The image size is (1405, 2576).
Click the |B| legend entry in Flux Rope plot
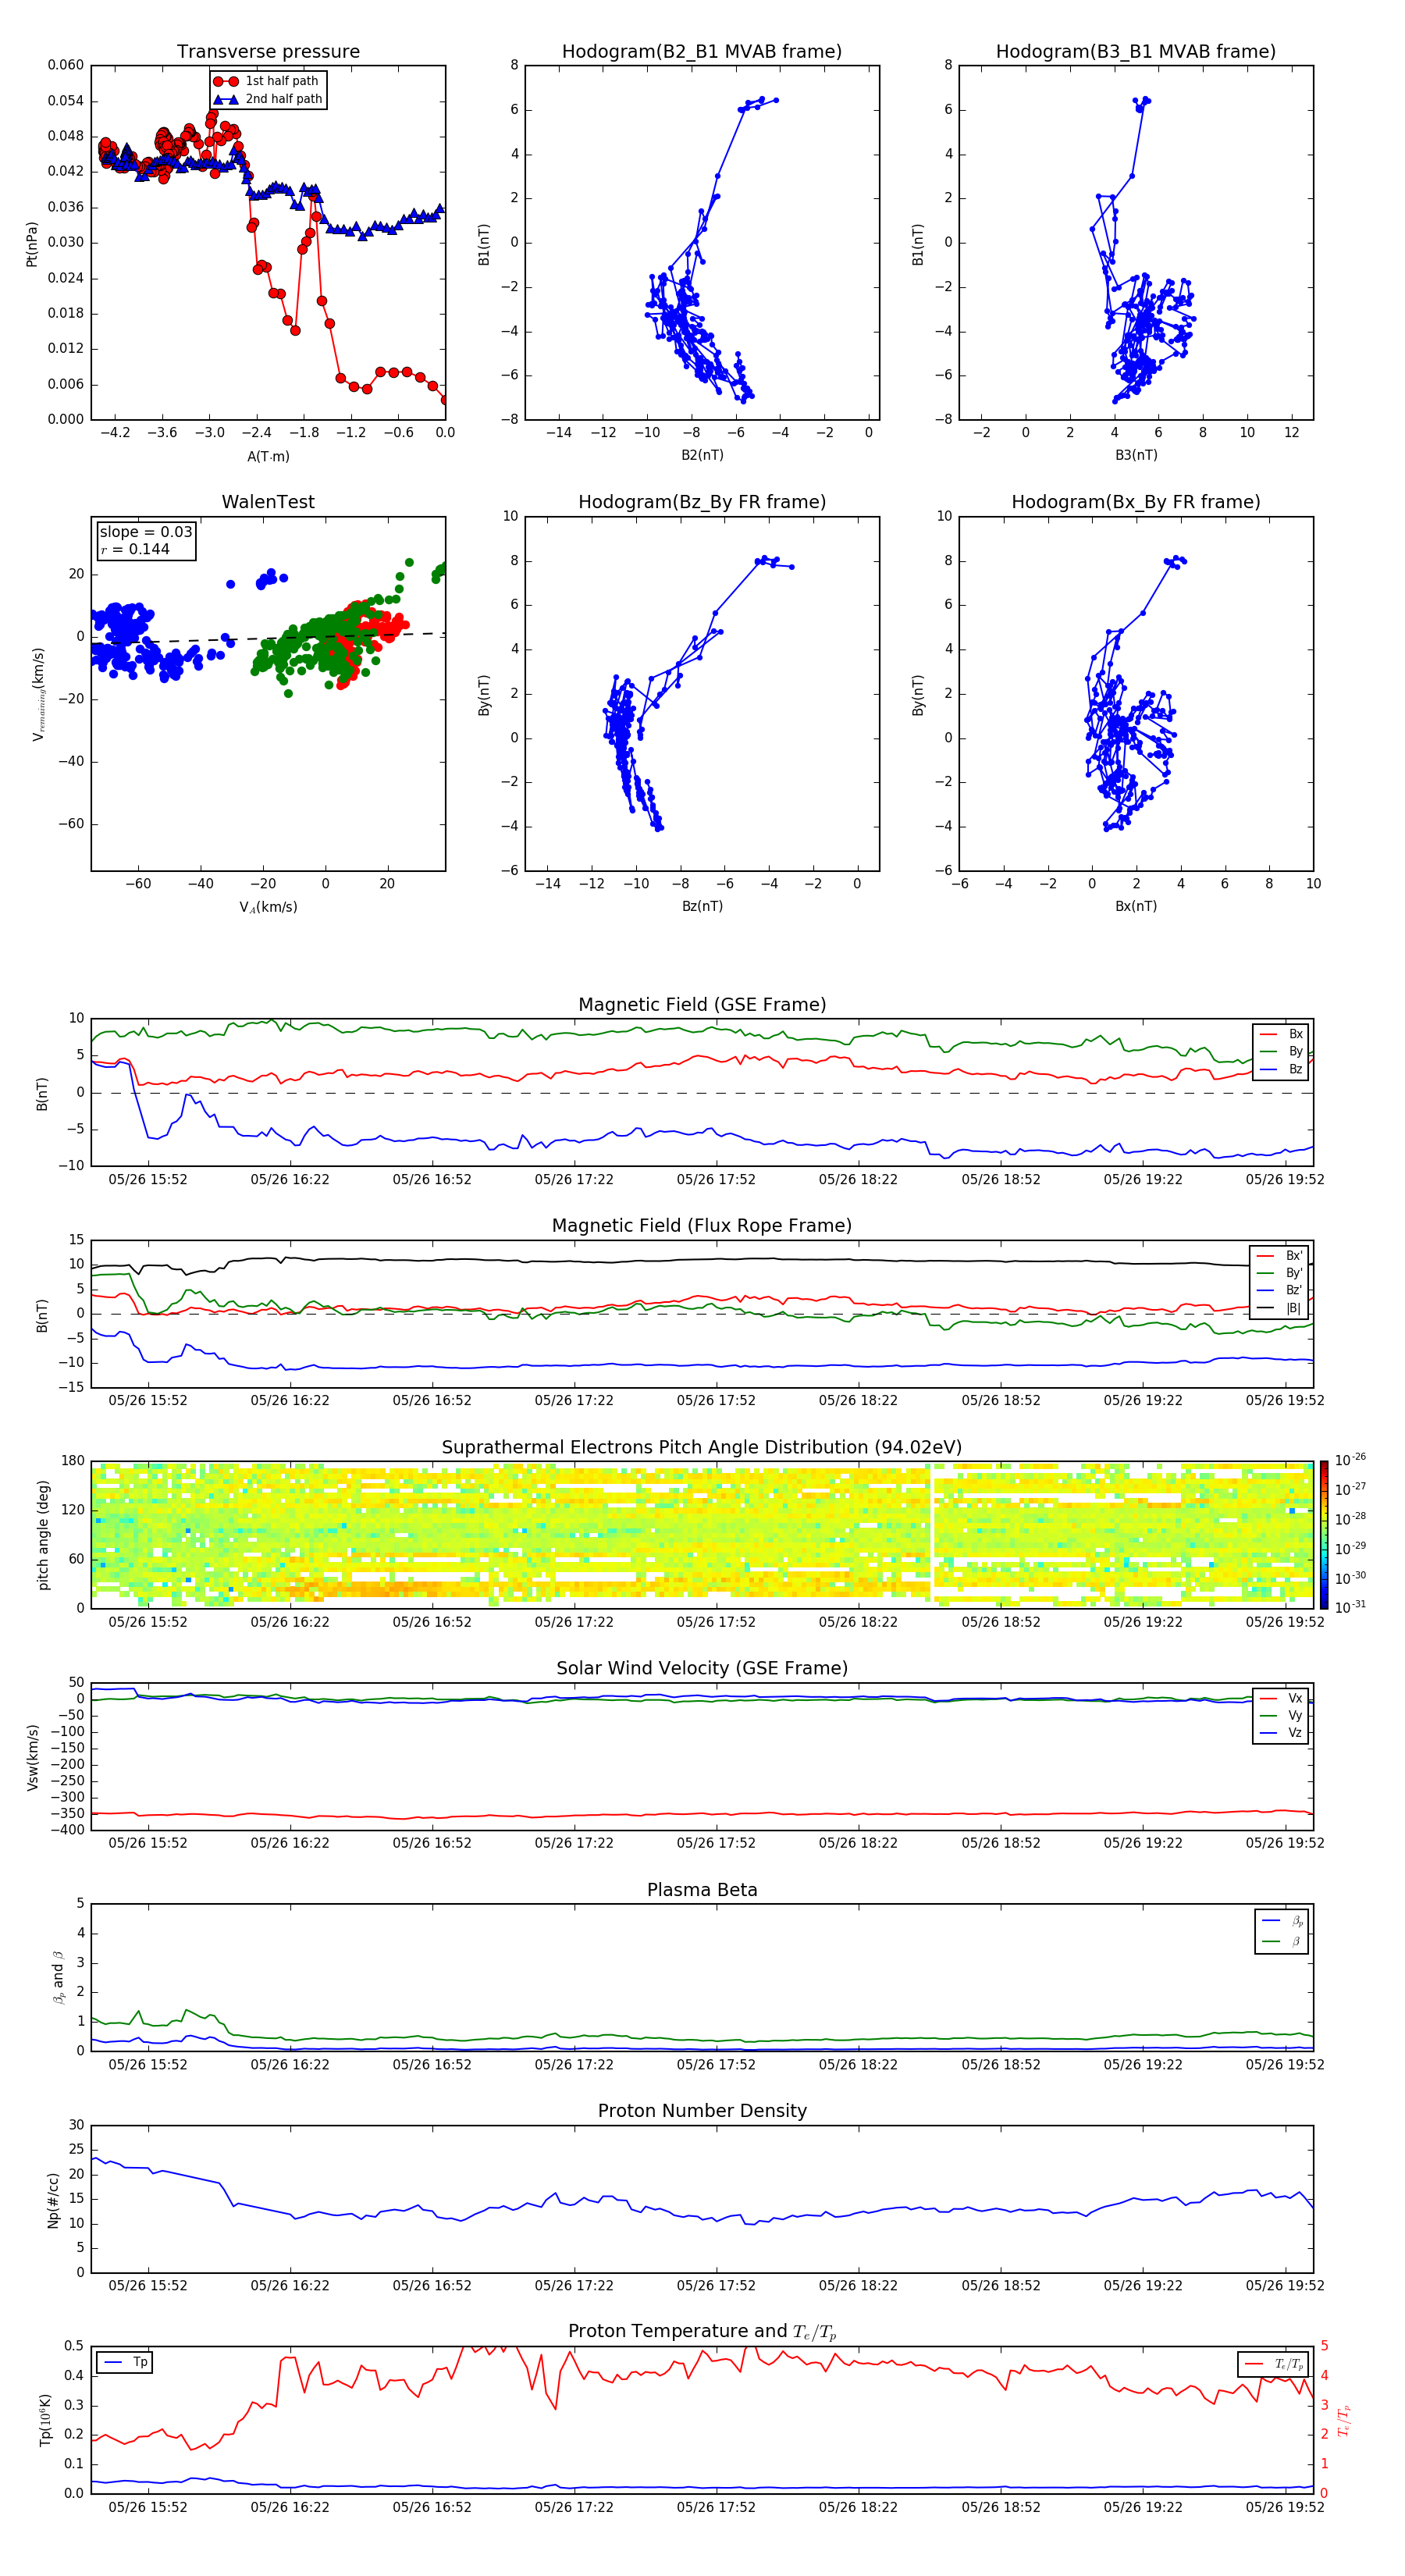tap(1279, 1308)
